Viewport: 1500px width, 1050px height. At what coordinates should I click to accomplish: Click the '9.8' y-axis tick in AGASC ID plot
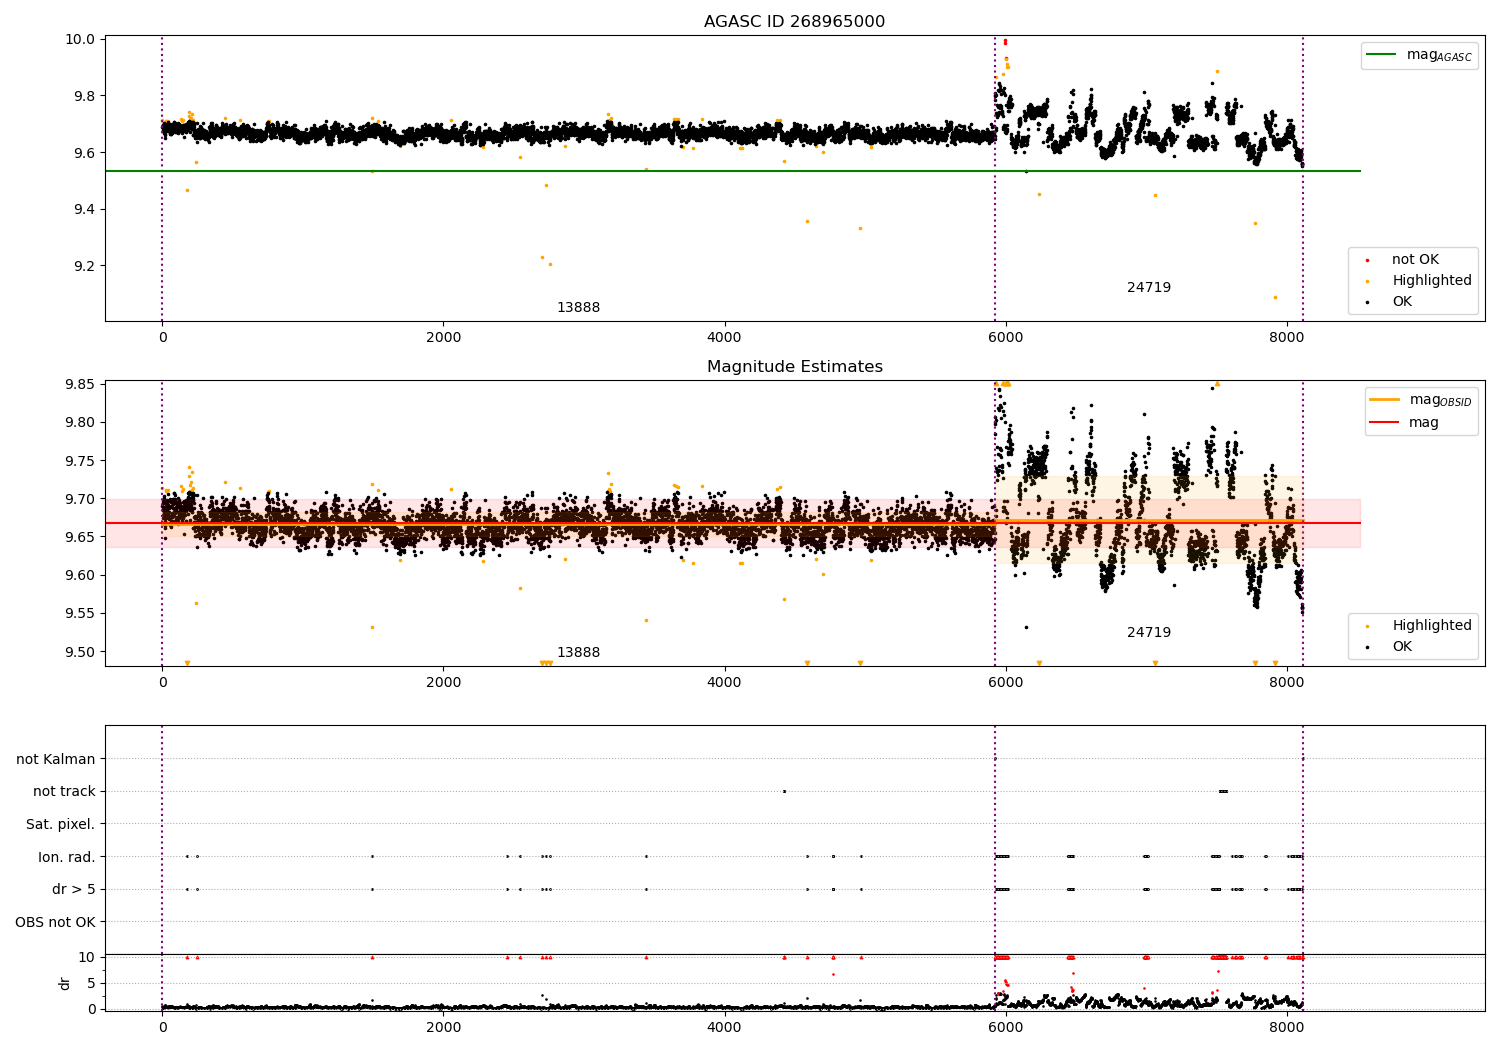tap(86, 97)
